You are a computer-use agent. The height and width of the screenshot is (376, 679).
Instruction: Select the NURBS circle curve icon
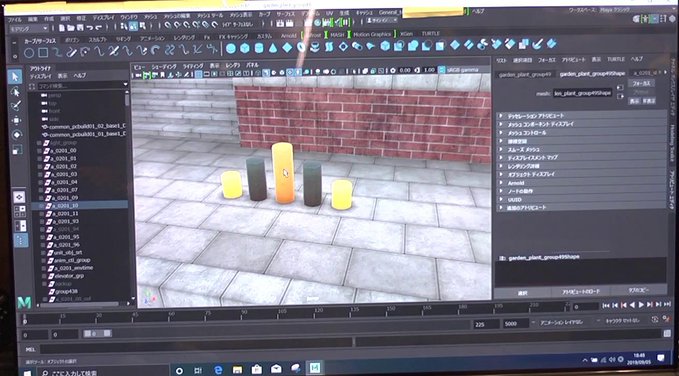click(x=29, y=53)
